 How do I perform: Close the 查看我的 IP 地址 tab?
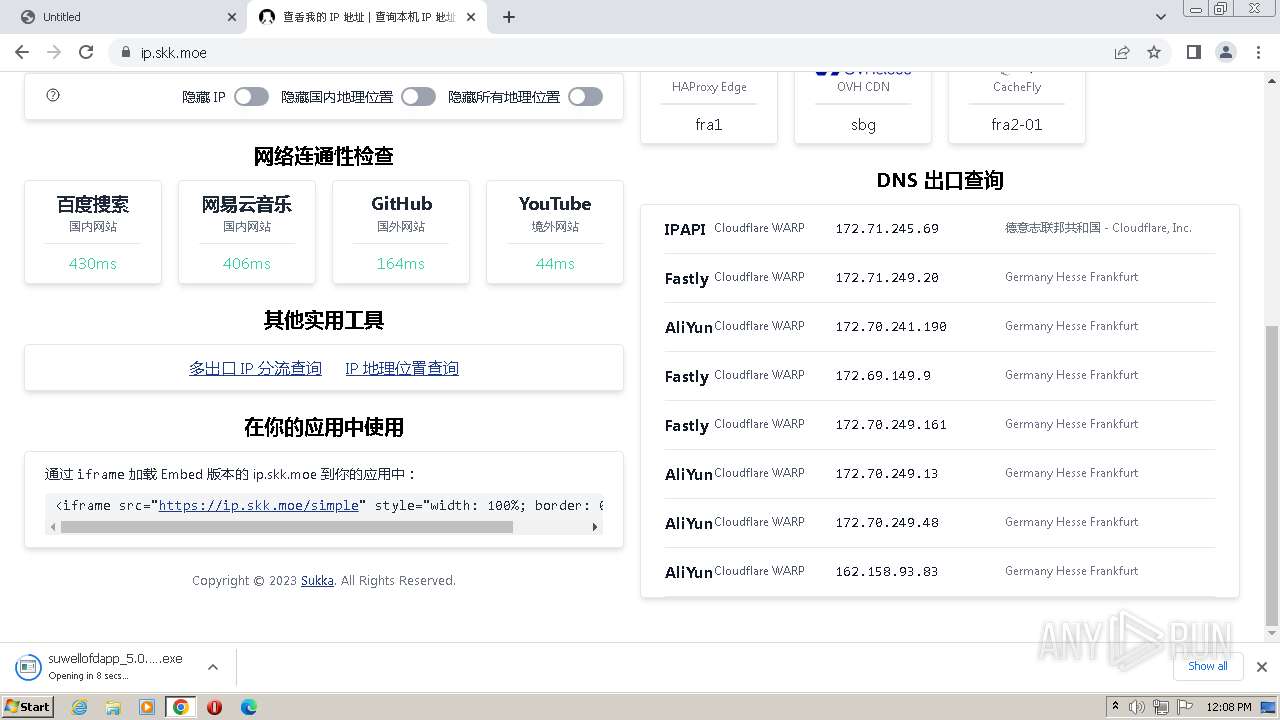(470, 17)
